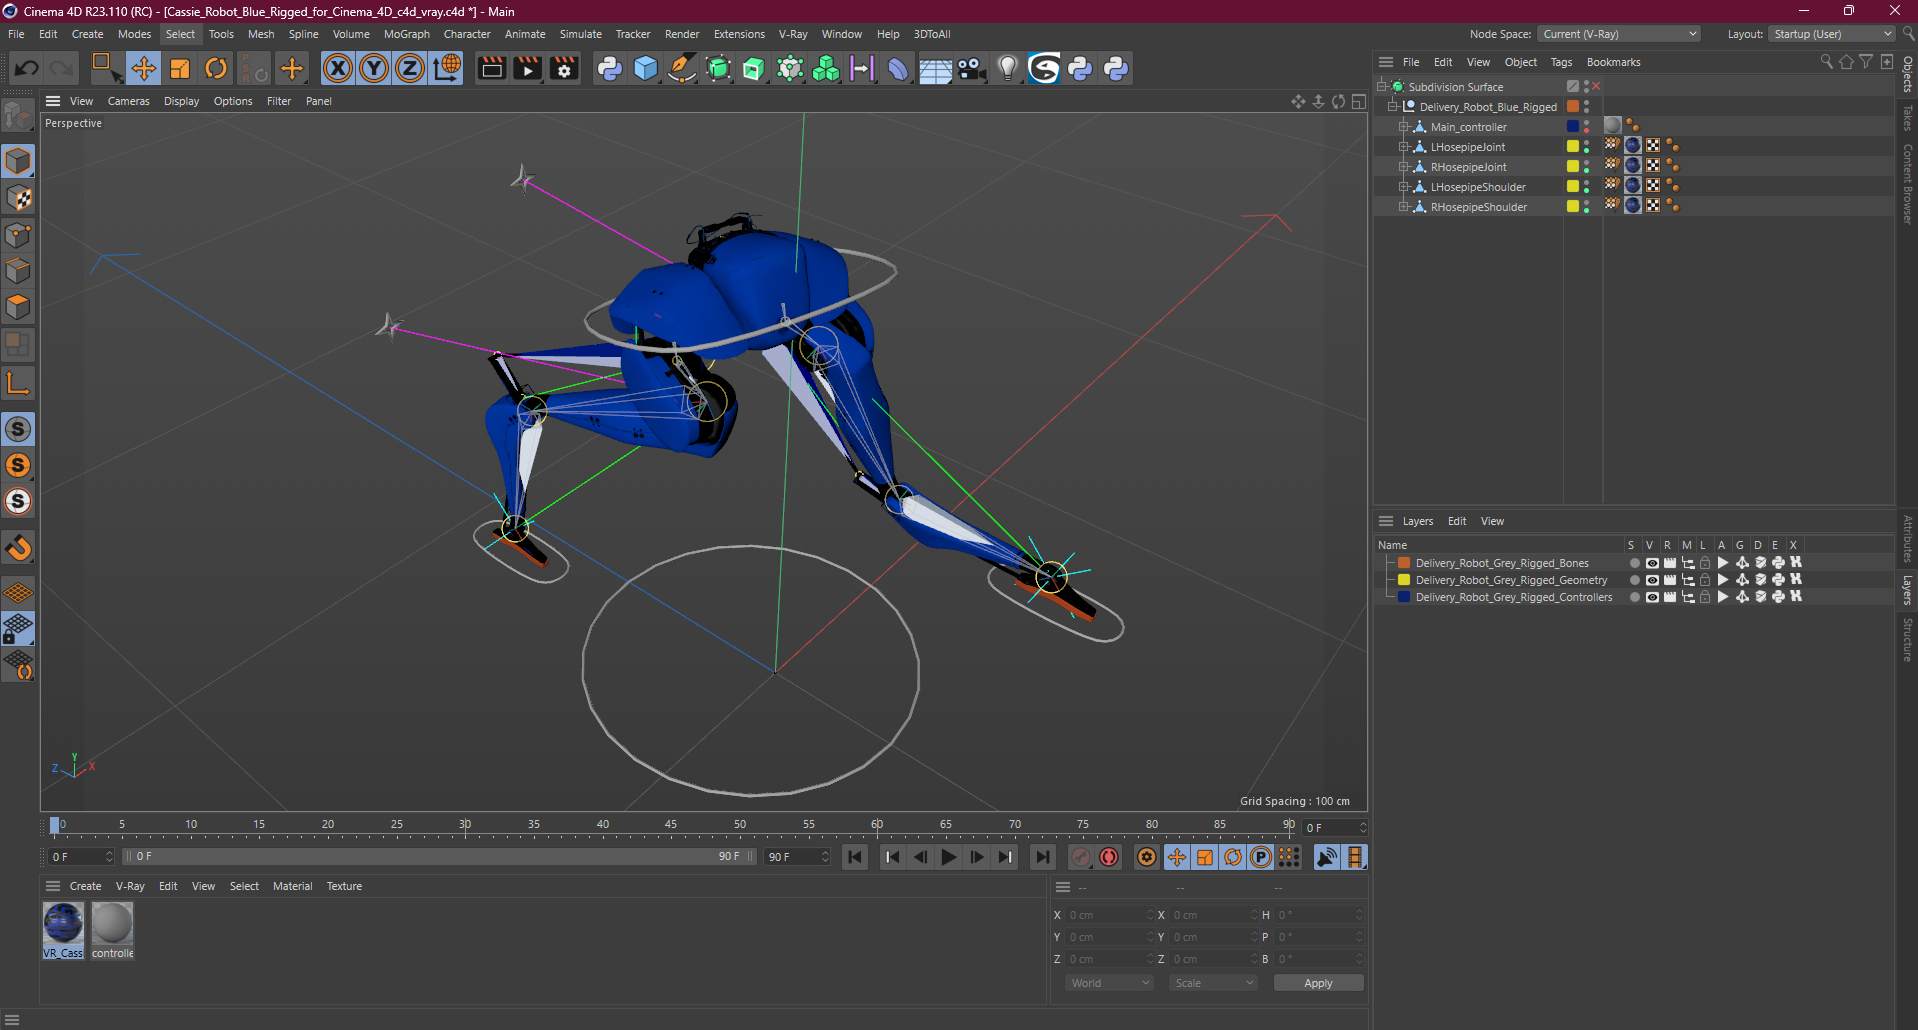The image size is (1918, 1030).
Task: Click the Bookmarks menu in Object manager
Action: (1613, 62)
